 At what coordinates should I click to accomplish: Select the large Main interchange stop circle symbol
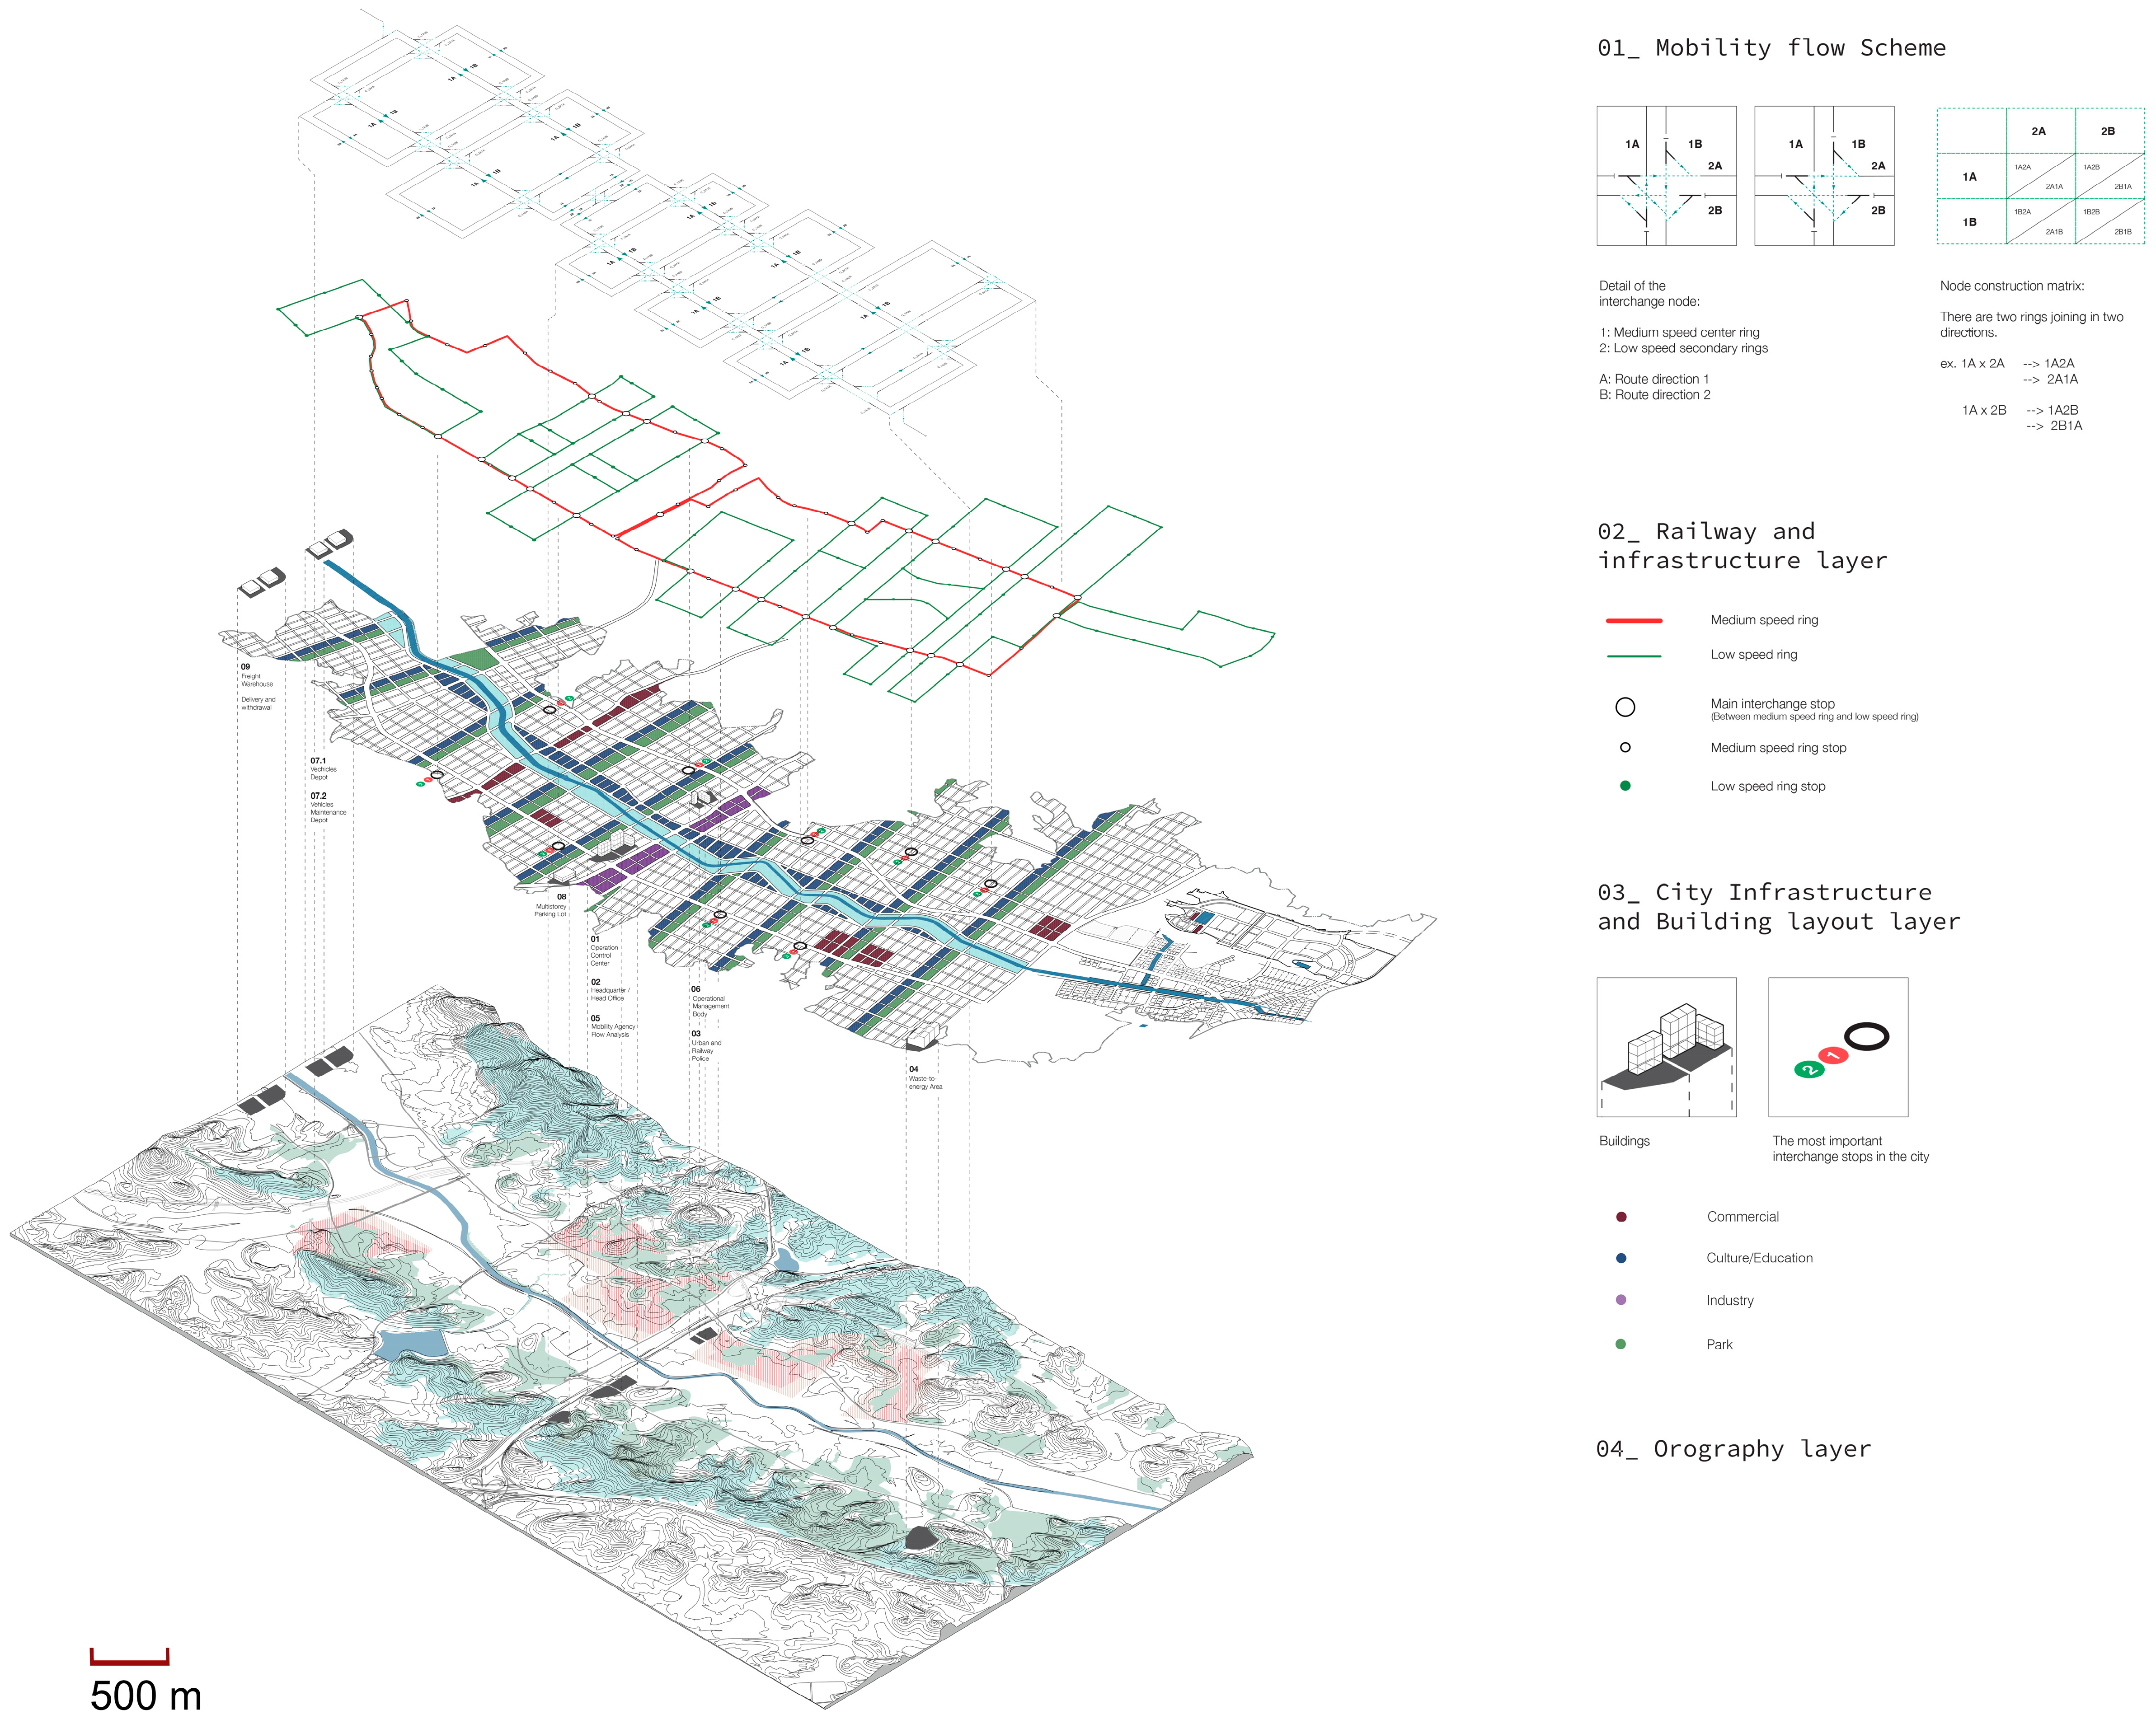[x=1625, y=707]
